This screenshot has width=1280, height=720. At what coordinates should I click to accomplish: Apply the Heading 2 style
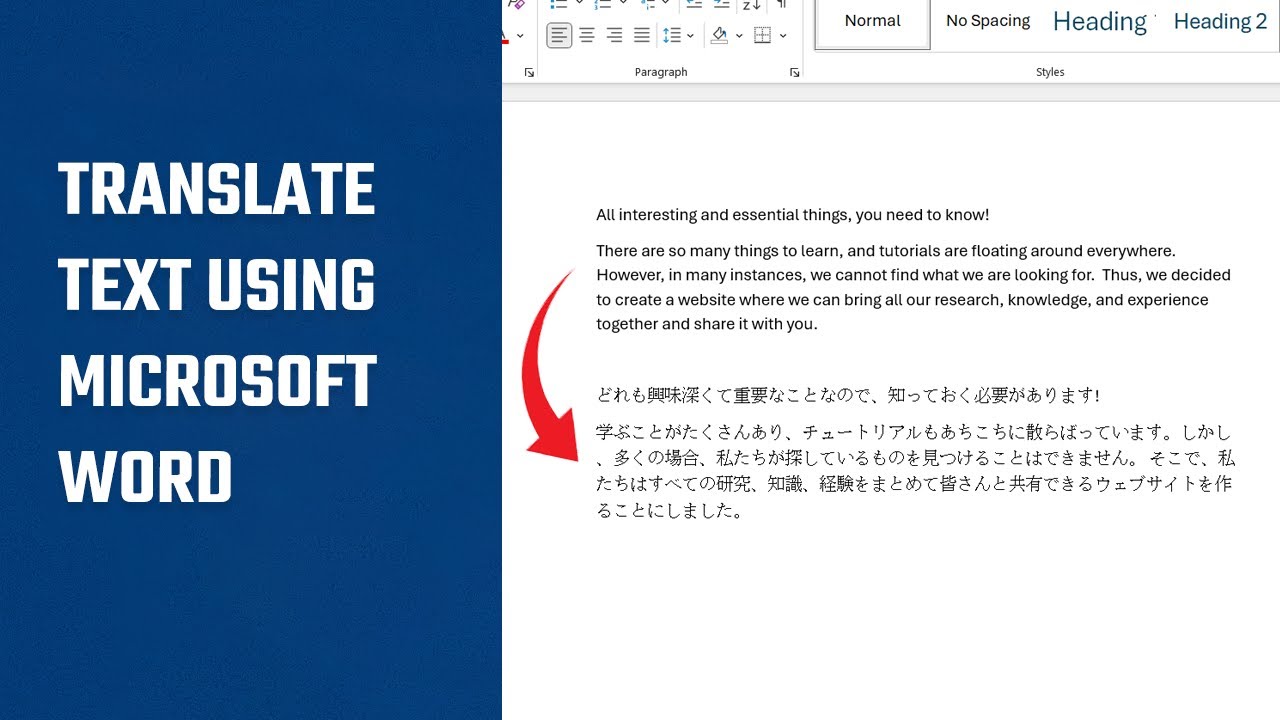pos(1220,22)
